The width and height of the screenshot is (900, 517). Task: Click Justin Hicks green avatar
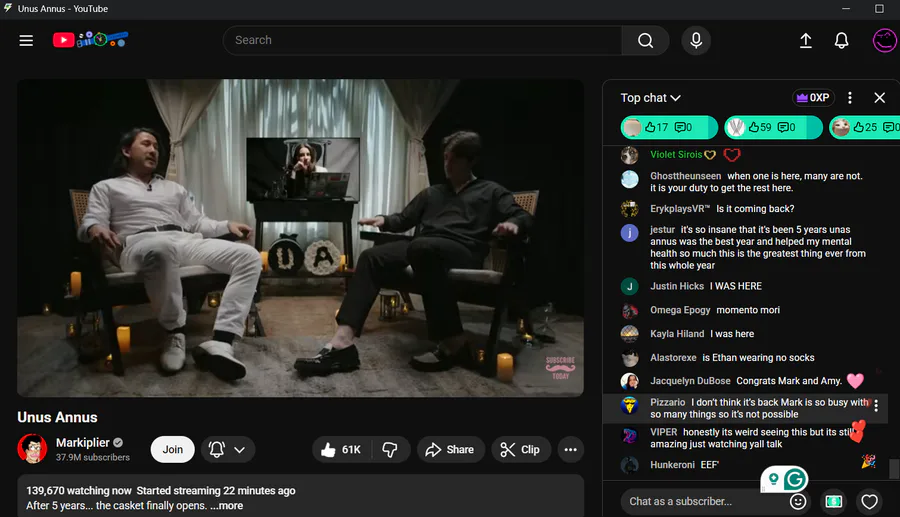pos(630,286)
